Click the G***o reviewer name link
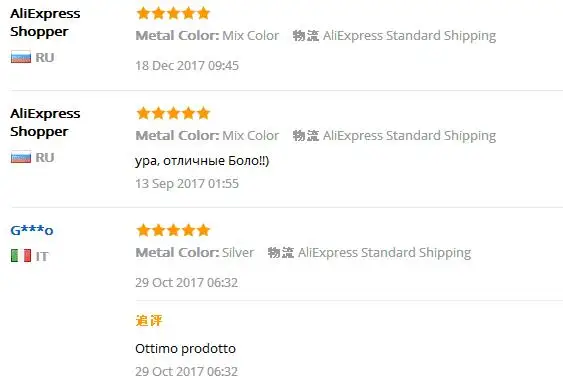Screen dimensions: 563x384 32,230
